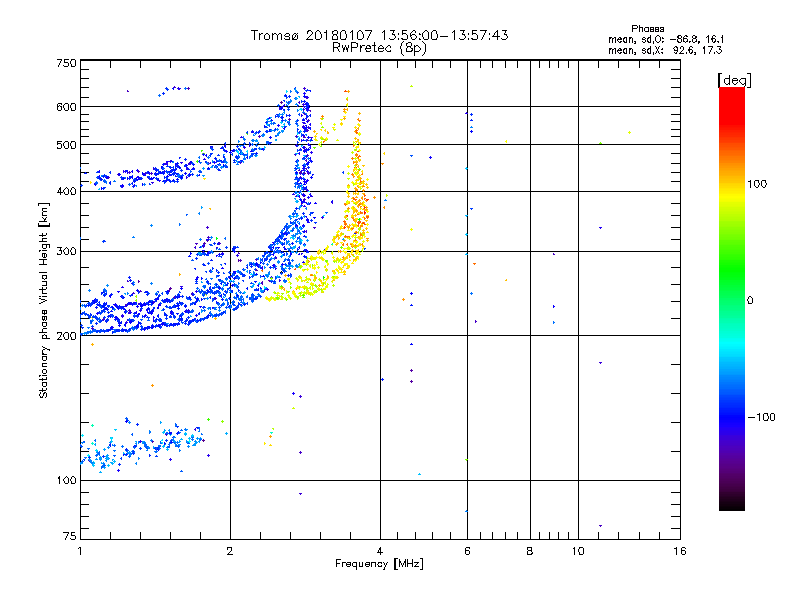Click the subtitle 'RwPretec (8p)'

click(379, 48)
